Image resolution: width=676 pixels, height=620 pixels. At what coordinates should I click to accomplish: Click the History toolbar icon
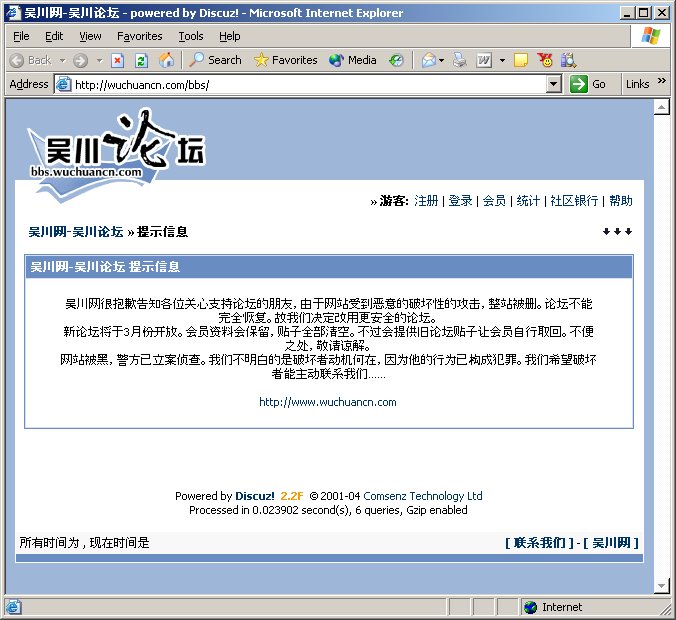[x=397, y=60]
